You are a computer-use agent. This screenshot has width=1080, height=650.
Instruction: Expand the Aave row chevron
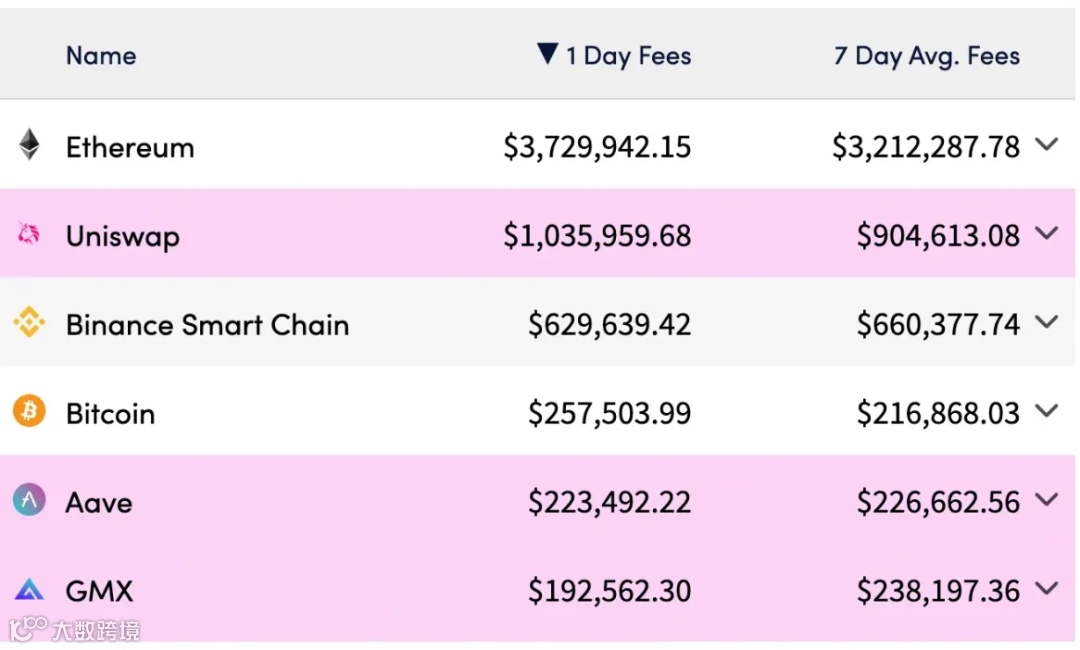tap(1046, 500)
